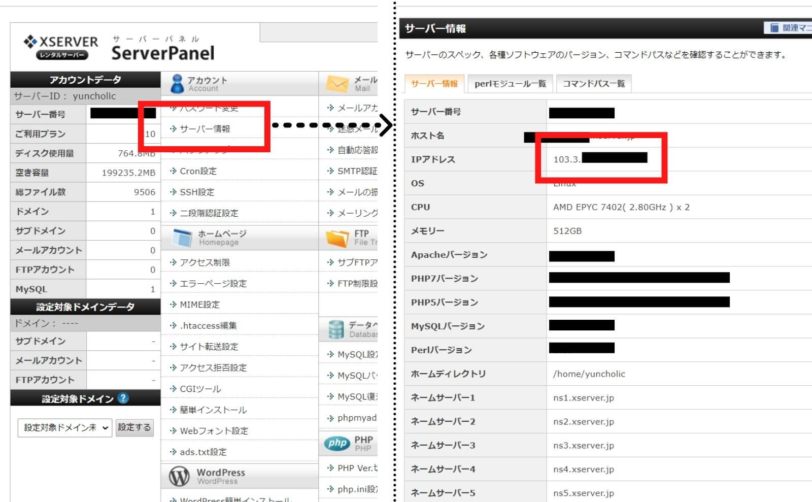Click the PHP7バージョン row label
Viewport: 812px width, 502px height.
[x=444, y=279]
